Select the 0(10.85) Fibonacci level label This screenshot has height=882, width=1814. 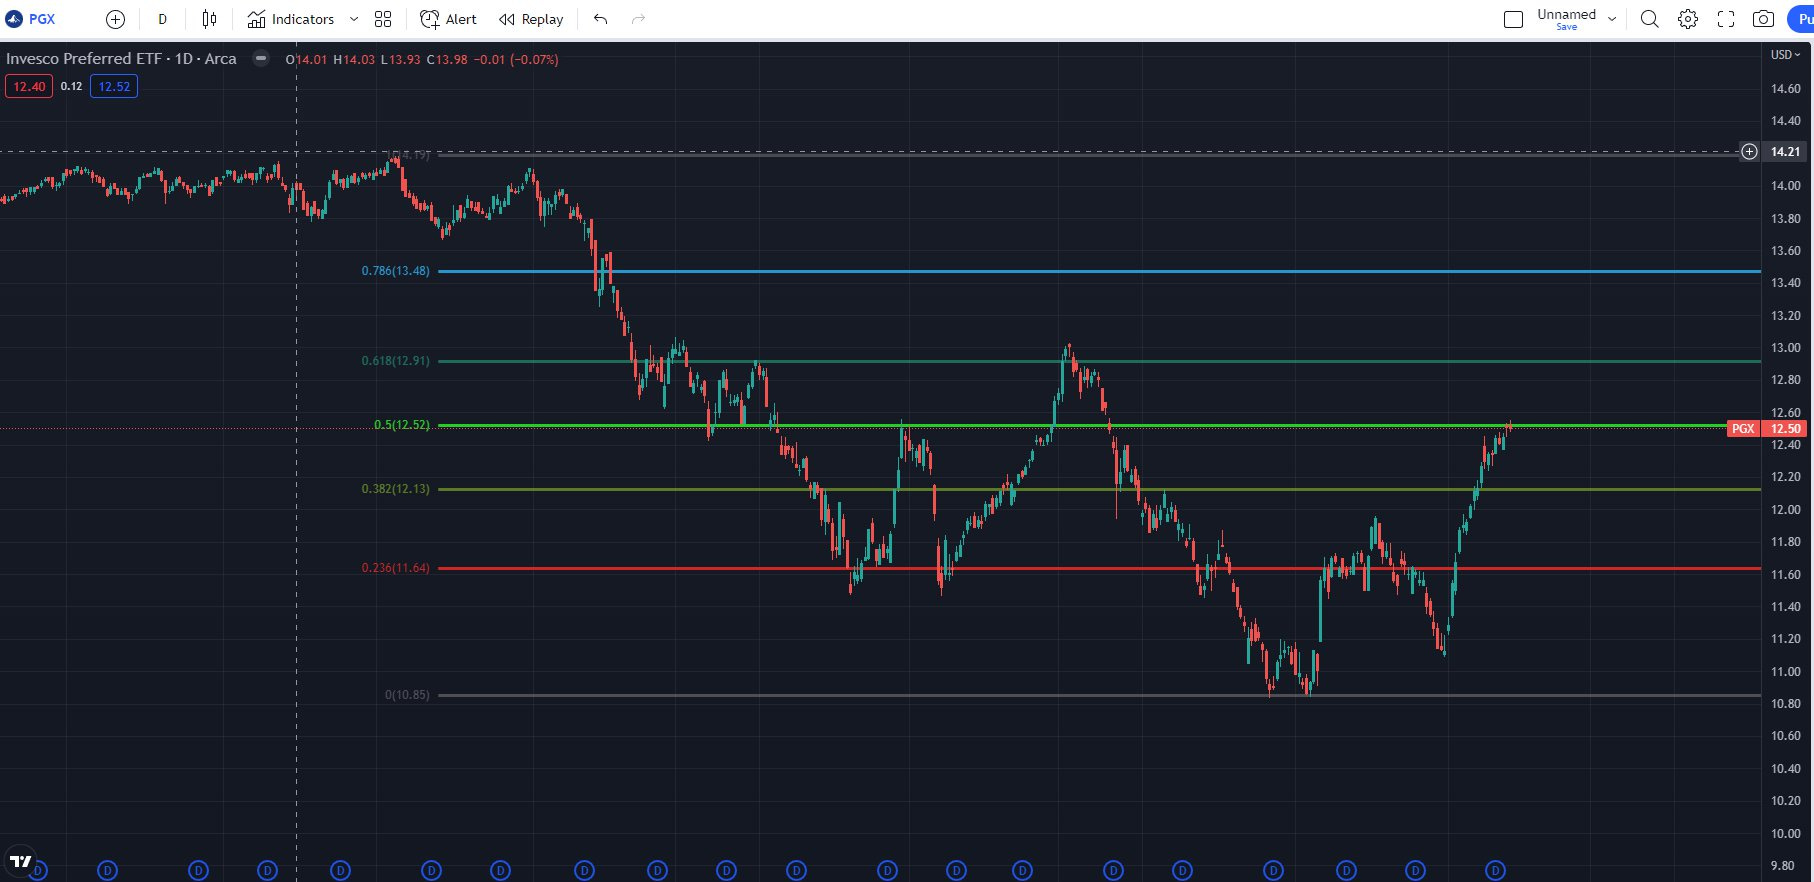407,695
